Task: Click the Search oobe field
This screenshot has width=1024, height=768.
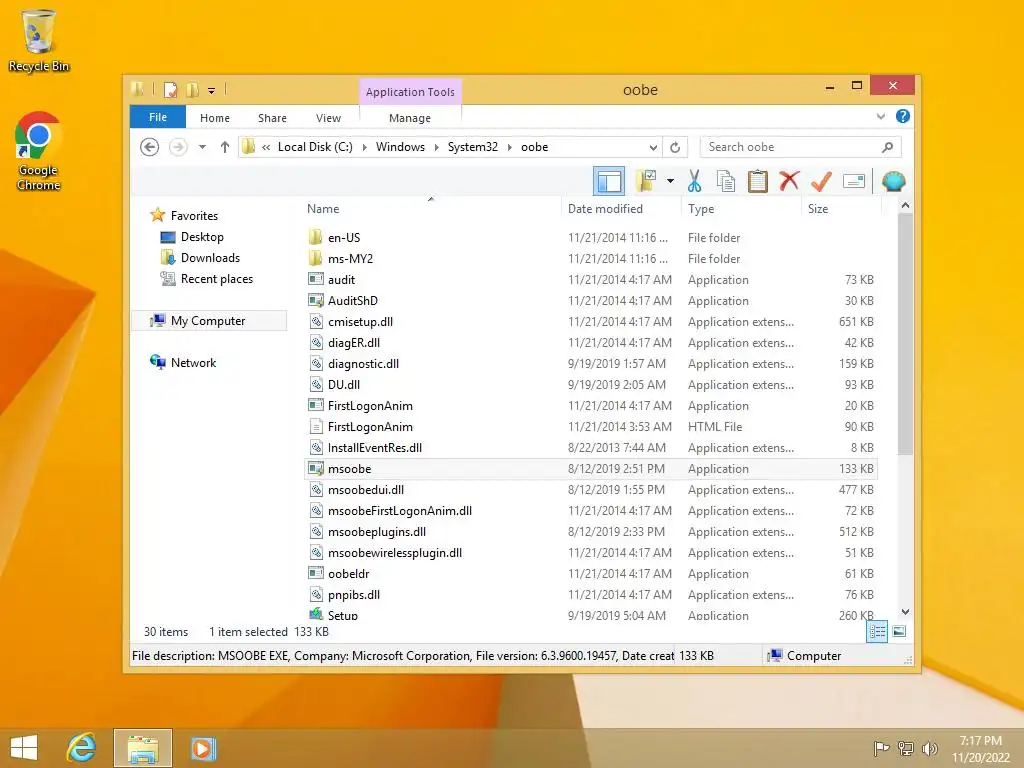Action: 800,147
